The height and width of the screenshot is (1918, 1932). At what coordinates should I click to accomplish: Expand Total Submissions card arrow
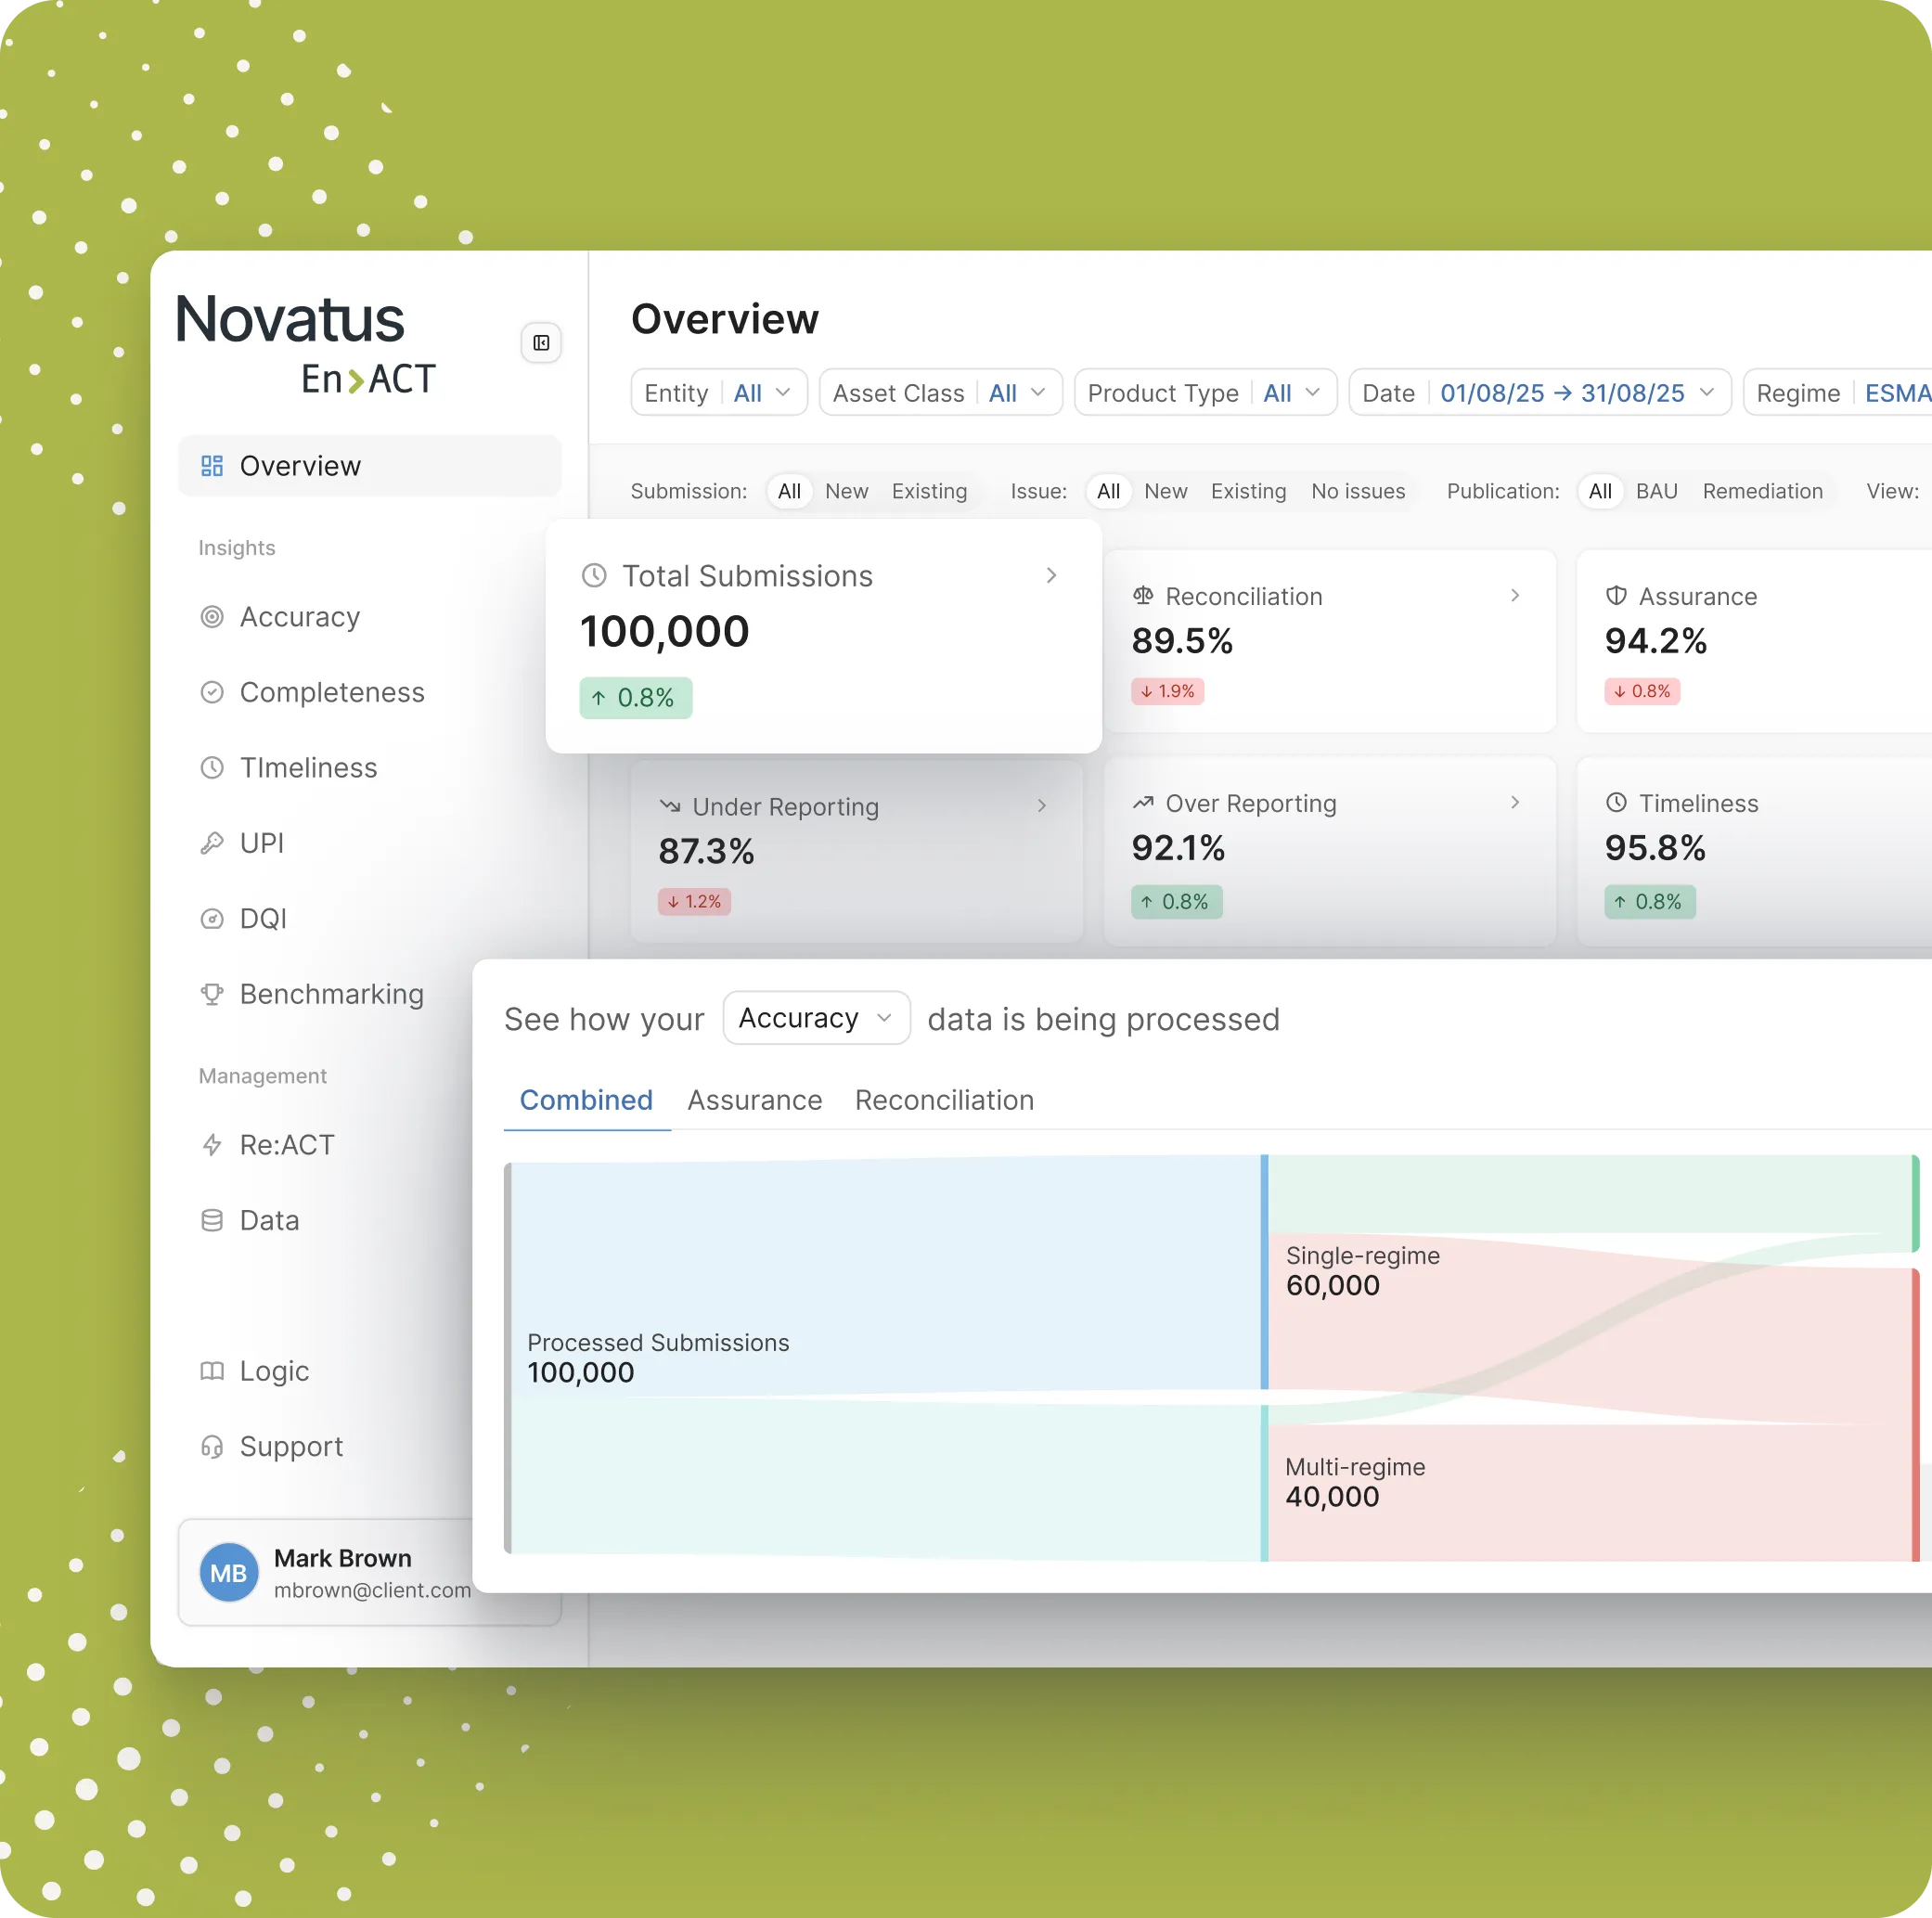pos(1050,575)
